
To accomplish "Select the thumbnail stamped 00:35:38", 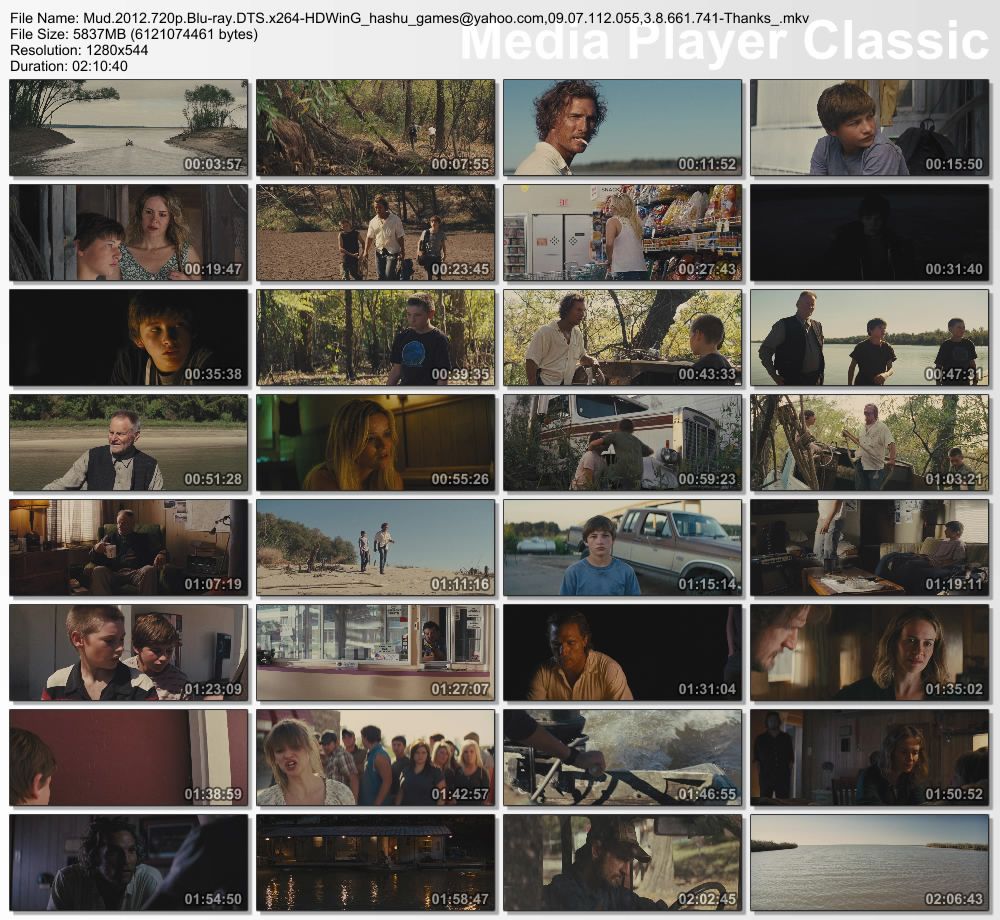I will pyautogui.click(x=129, y=338).
